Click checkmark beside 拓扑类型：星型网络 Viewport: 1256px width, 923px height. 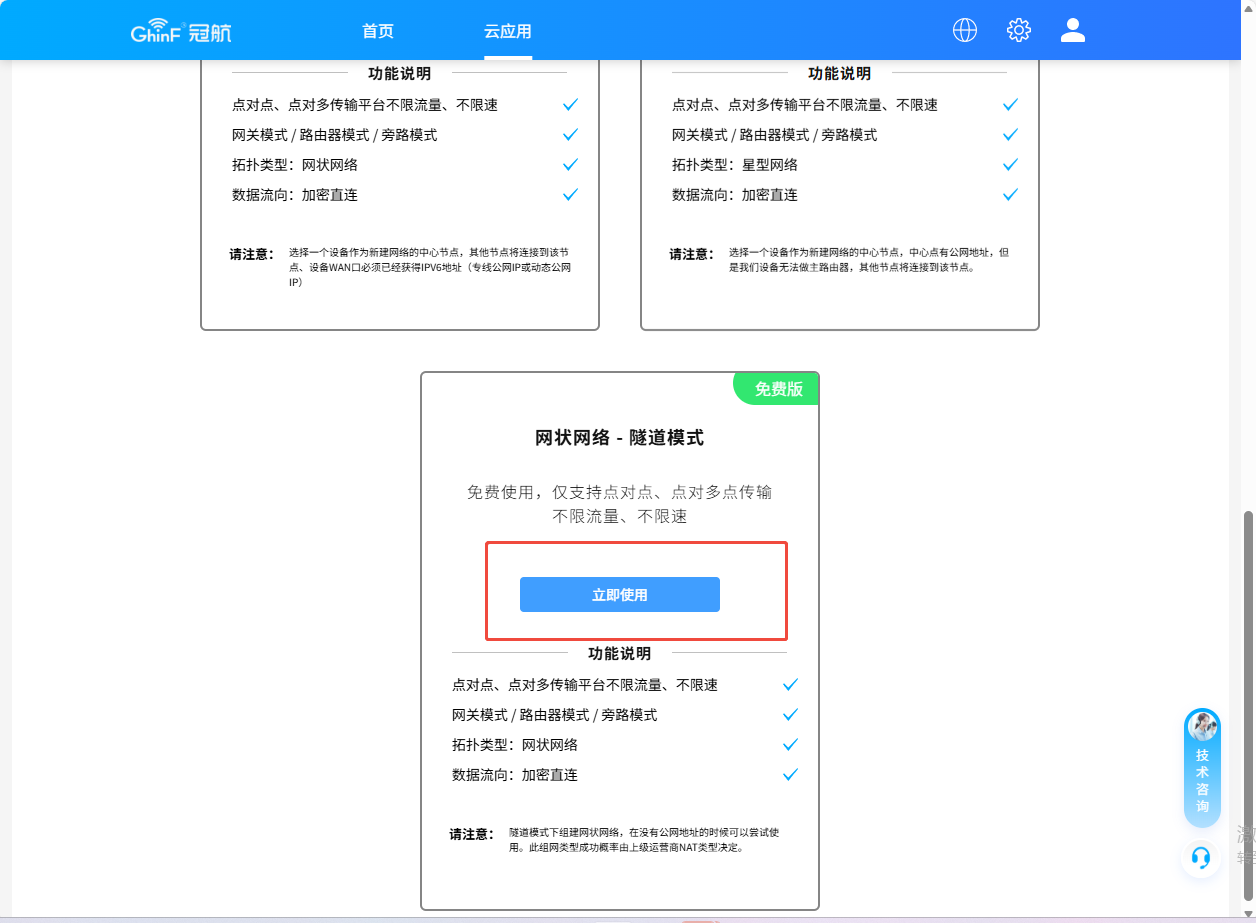tap(1010, 165)
